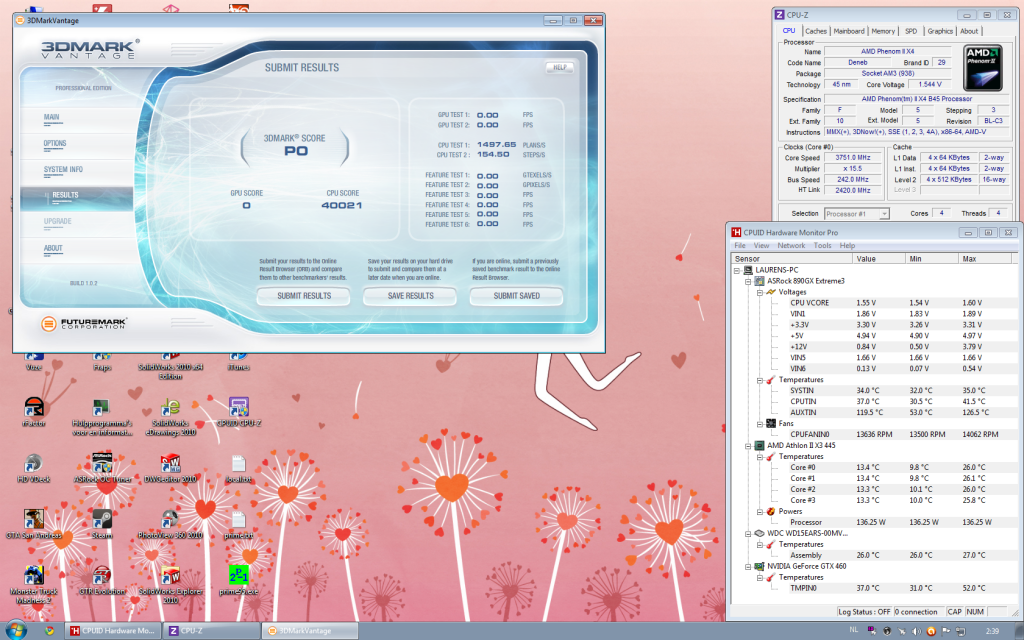Image resolution: width=1024 pixels, height=640 pixels.
Task: Select the prime.txt file icon
Action: point(238,524)
